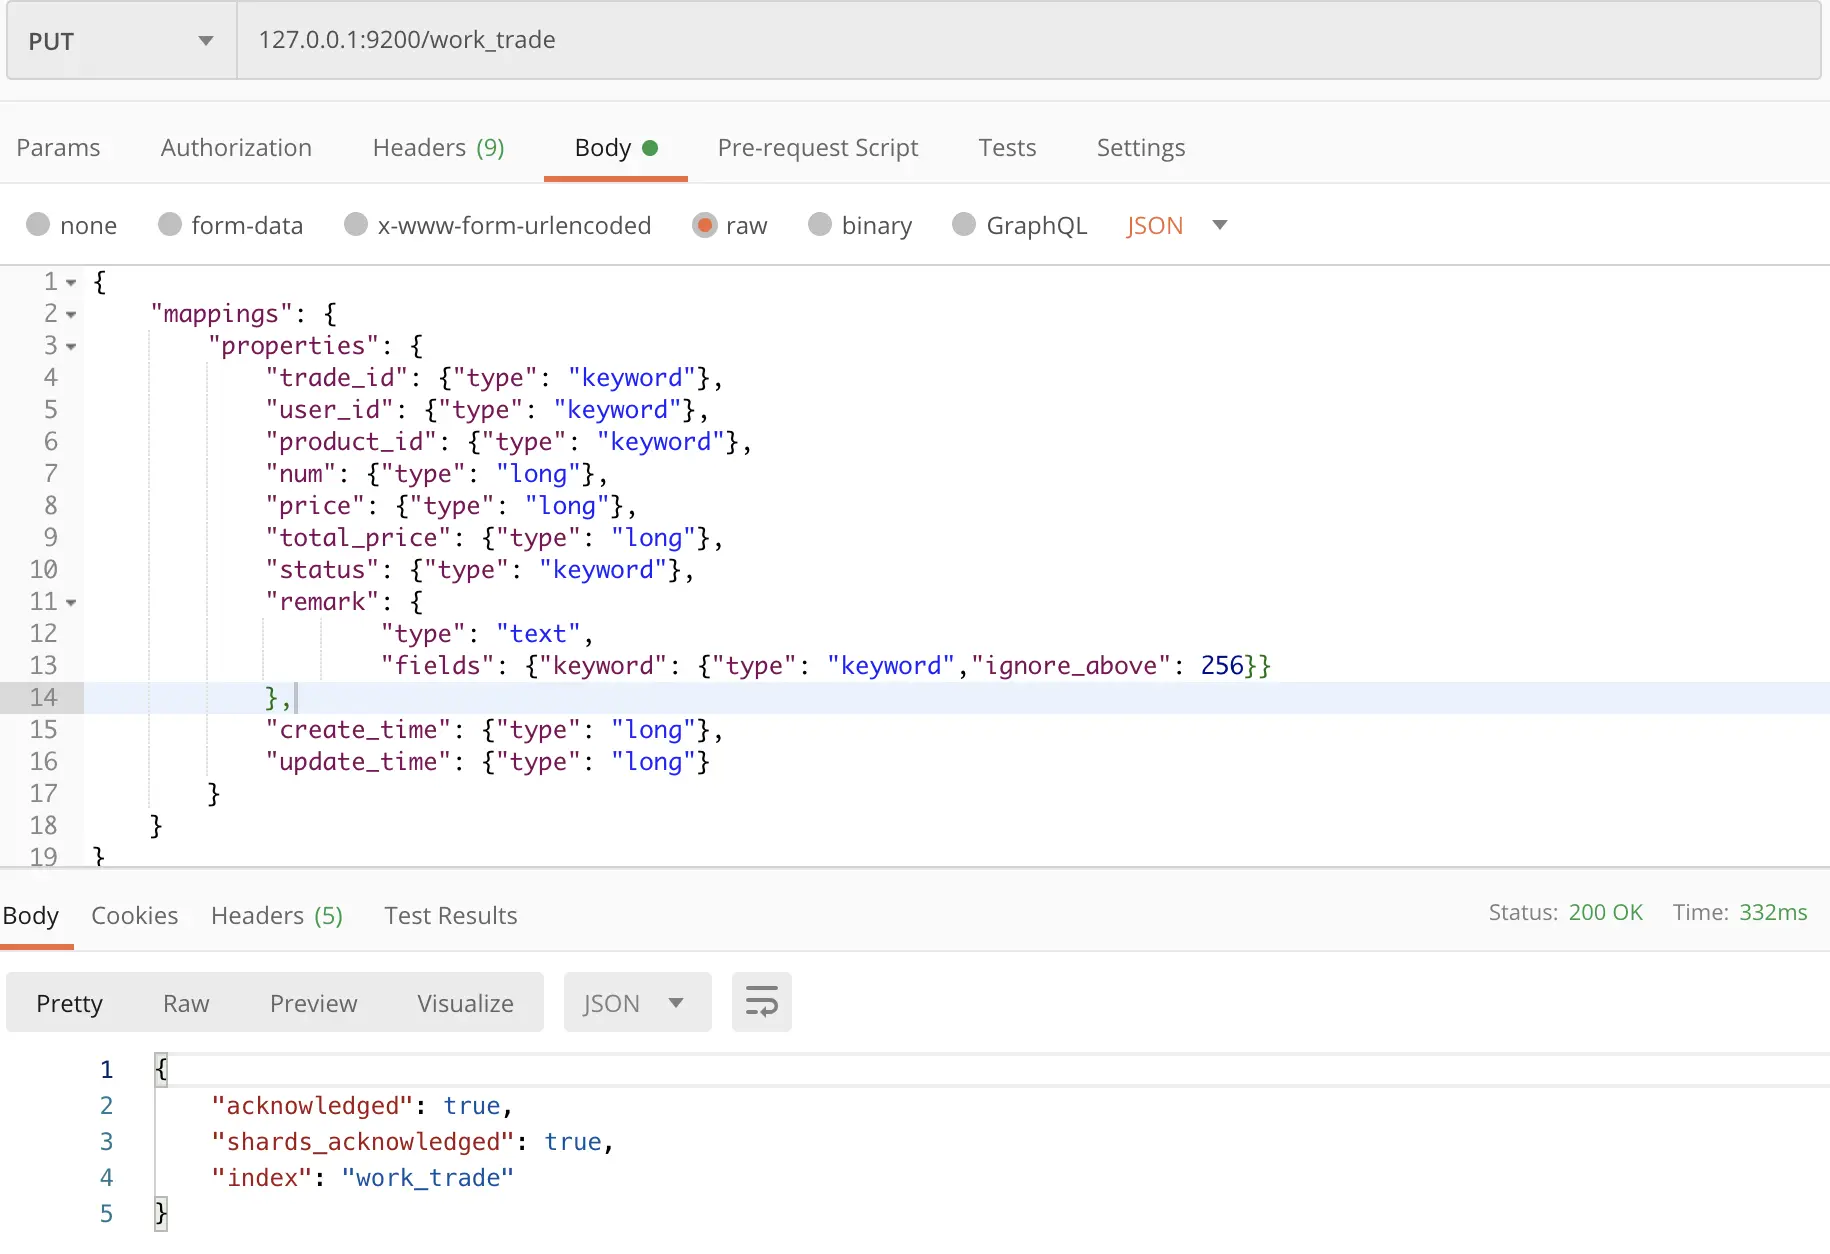Select the none body type radio
Screen dimensions: 1830x1254
[38, 224]
